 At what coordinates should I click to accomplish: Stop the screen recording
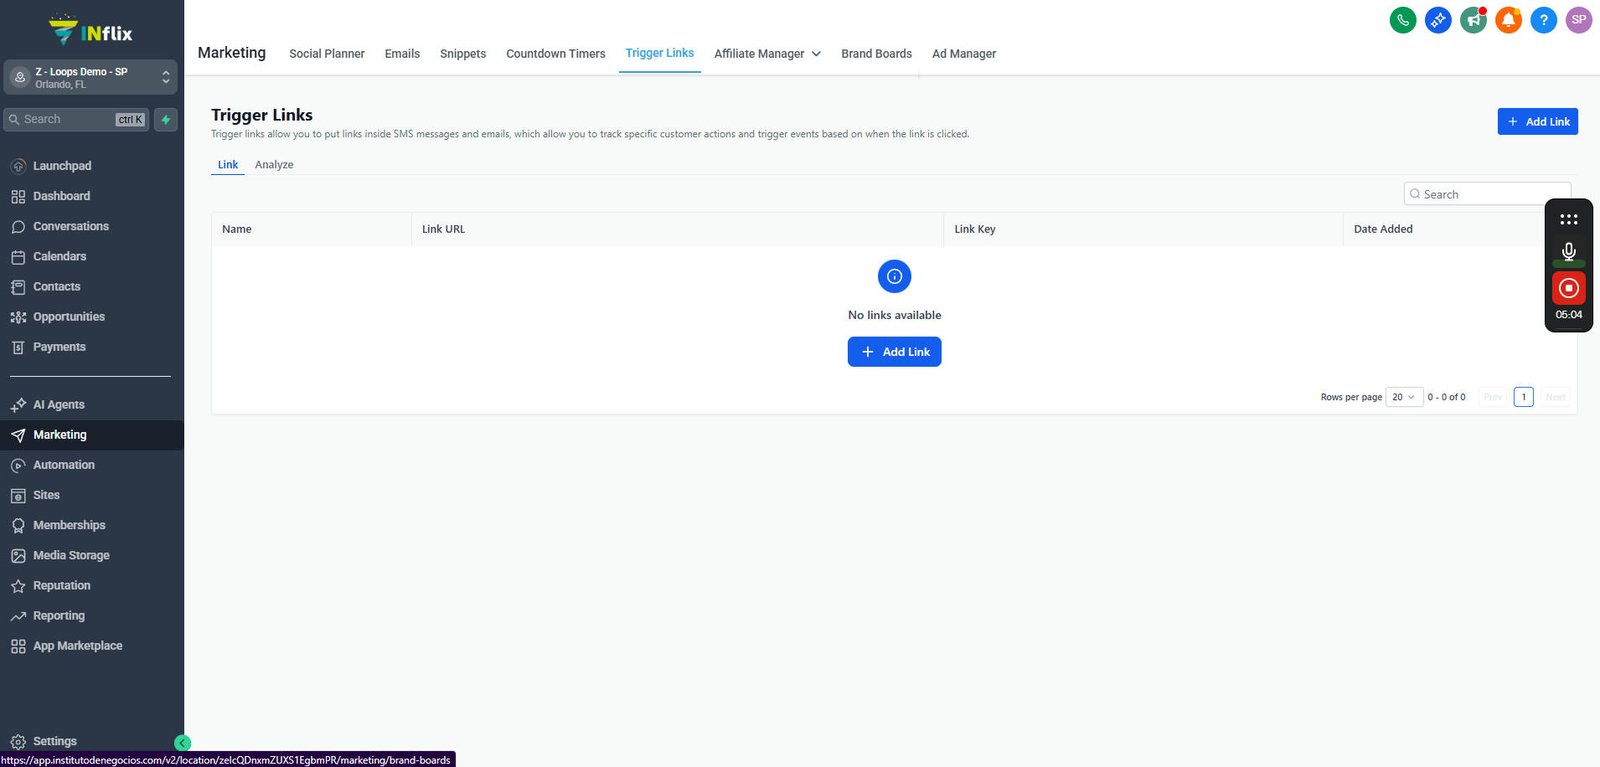click(x=1569, y=288)
